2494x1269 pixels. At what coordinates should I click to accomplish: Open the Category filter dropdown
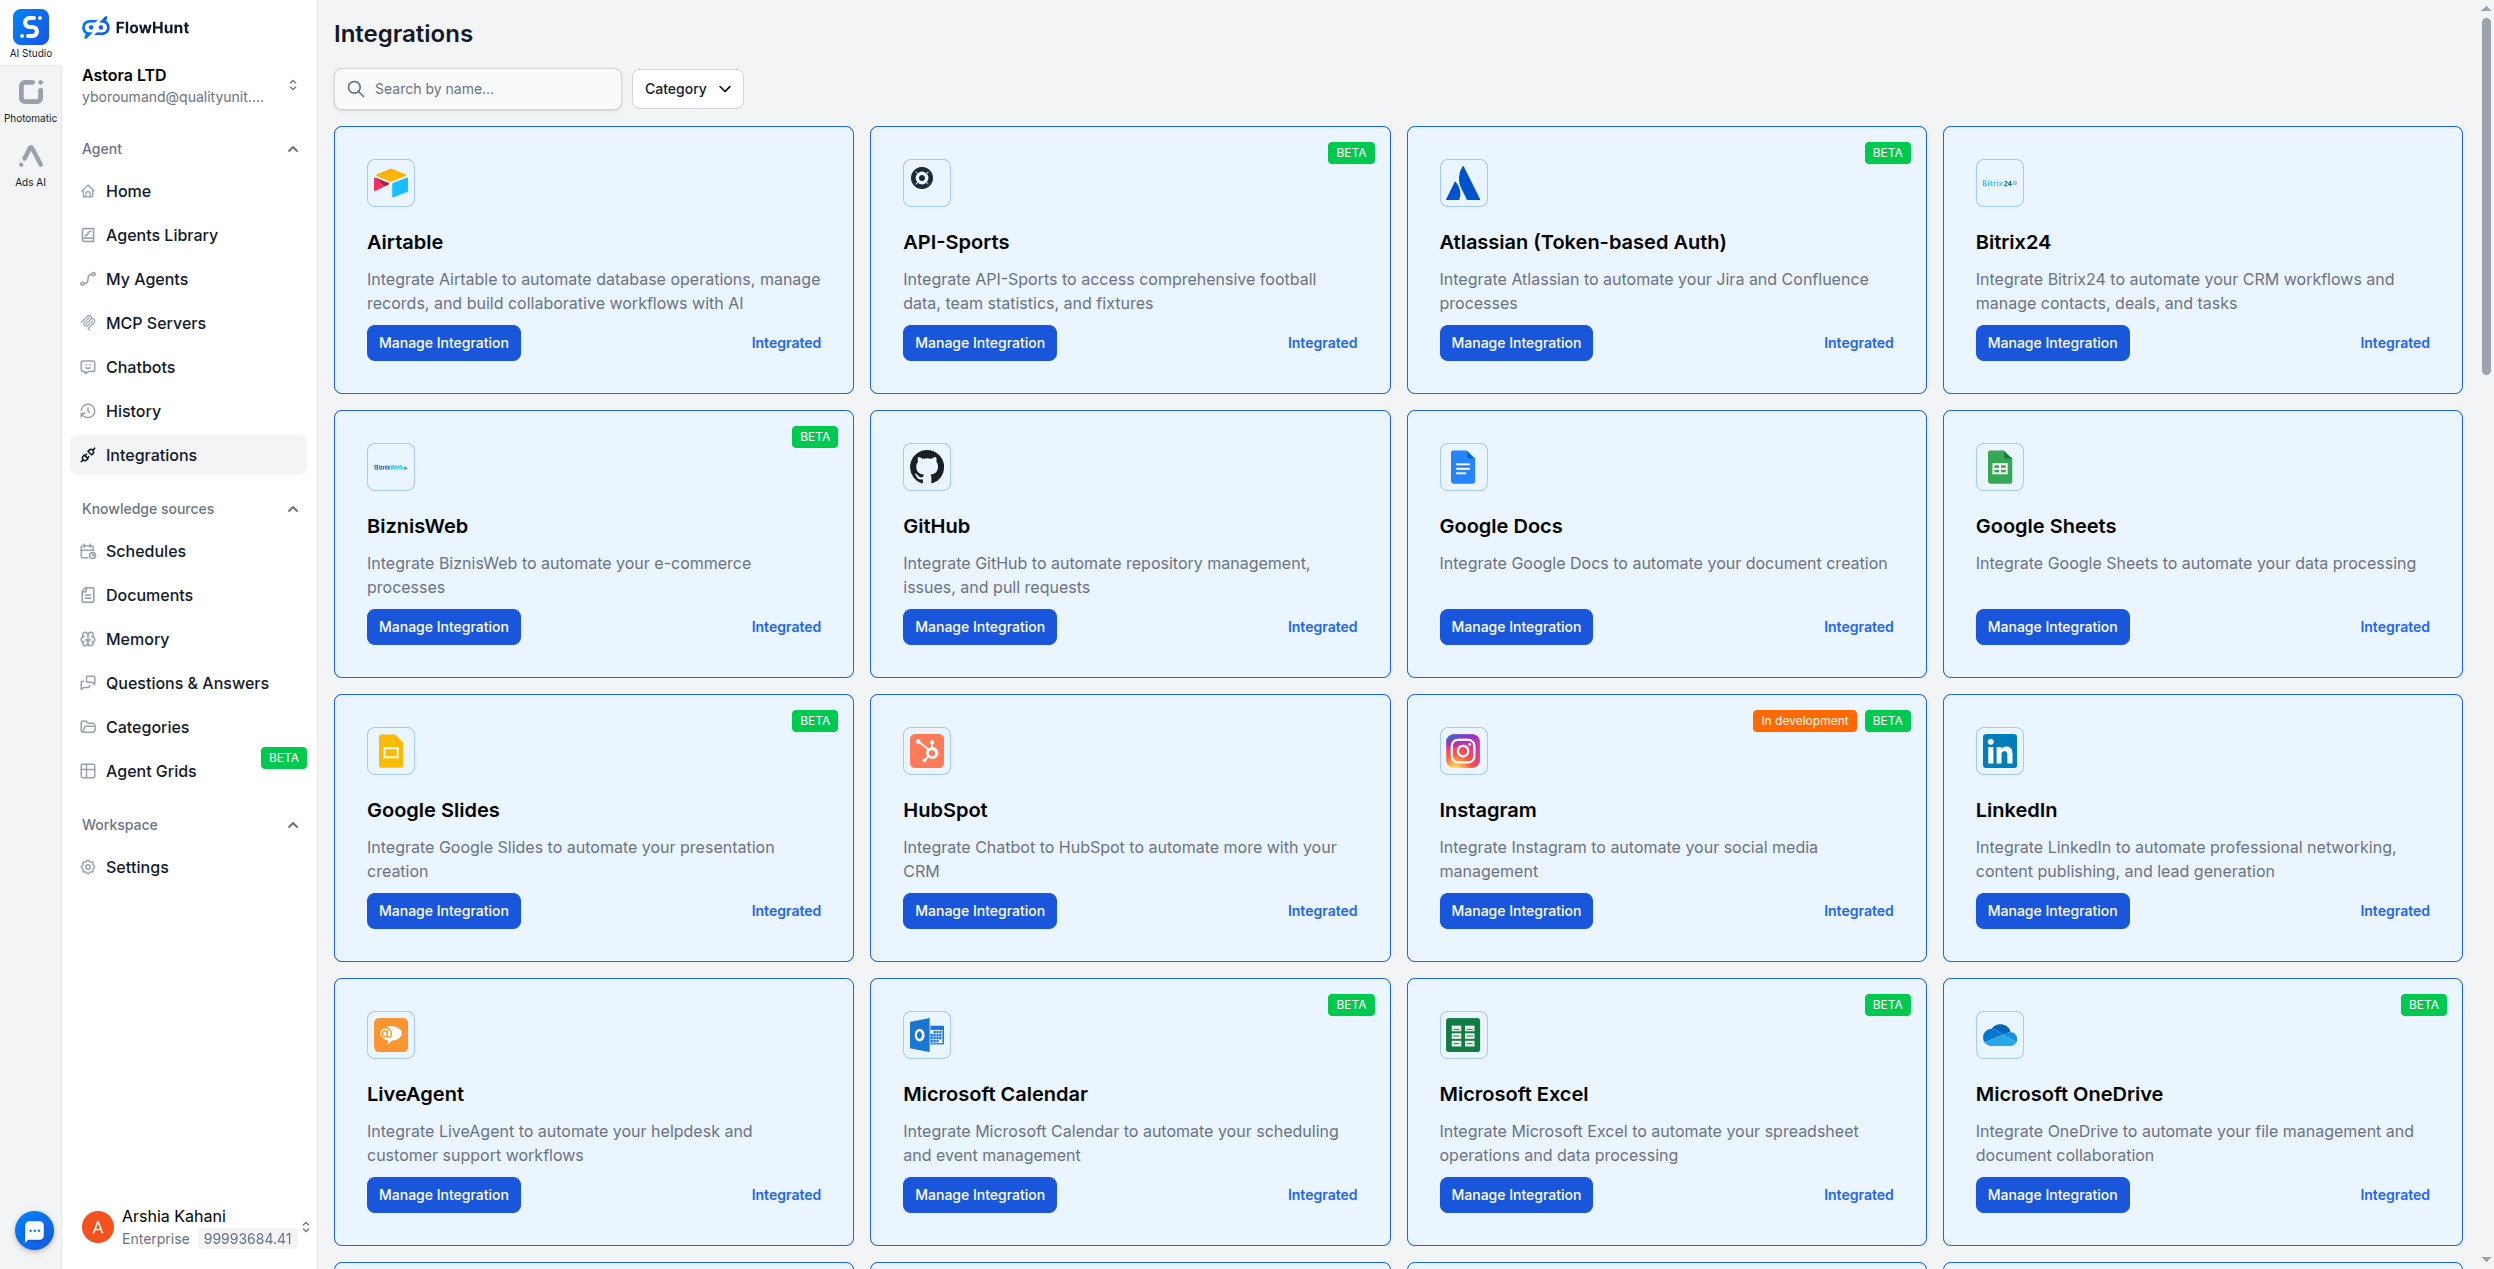pos(687,89)
